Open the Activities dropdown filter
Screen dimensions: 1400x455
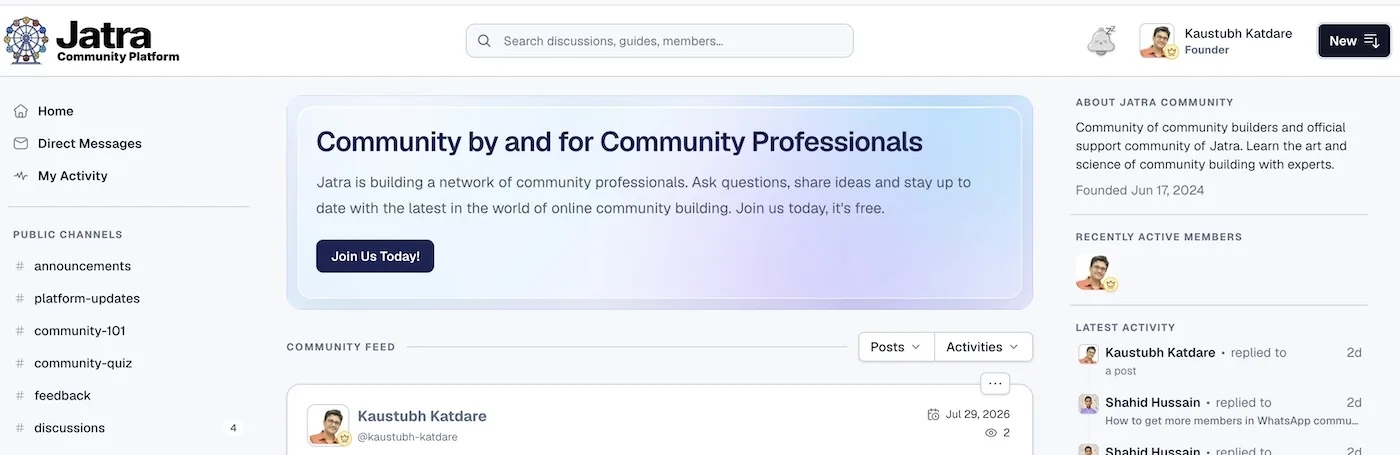(983, 347)
